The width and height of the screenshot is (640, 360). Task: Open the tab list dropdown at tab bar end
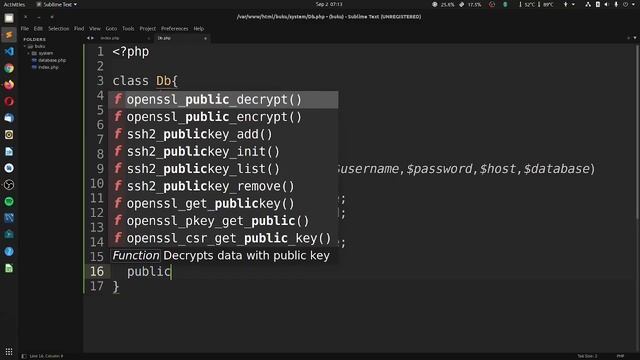click(x=635, y=38)
